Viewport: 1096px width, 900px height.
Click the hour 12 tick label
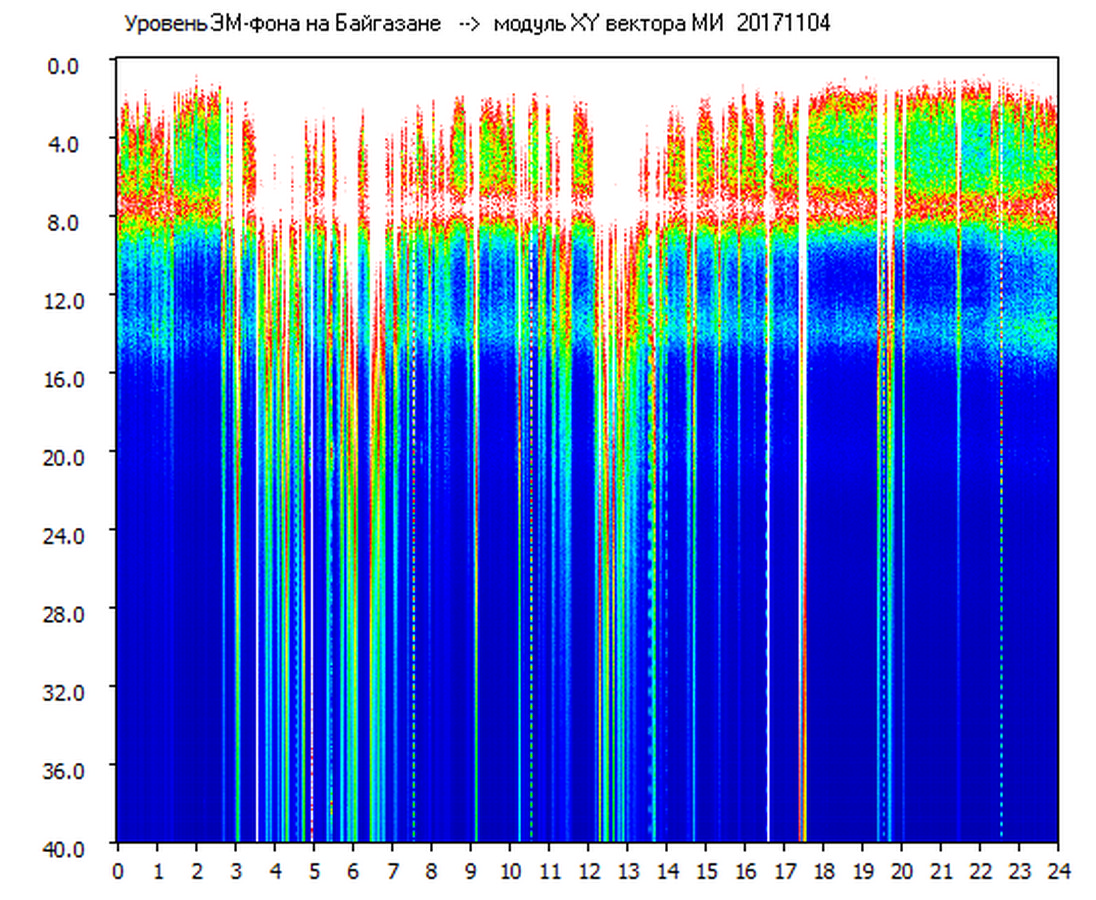point(588,871)
